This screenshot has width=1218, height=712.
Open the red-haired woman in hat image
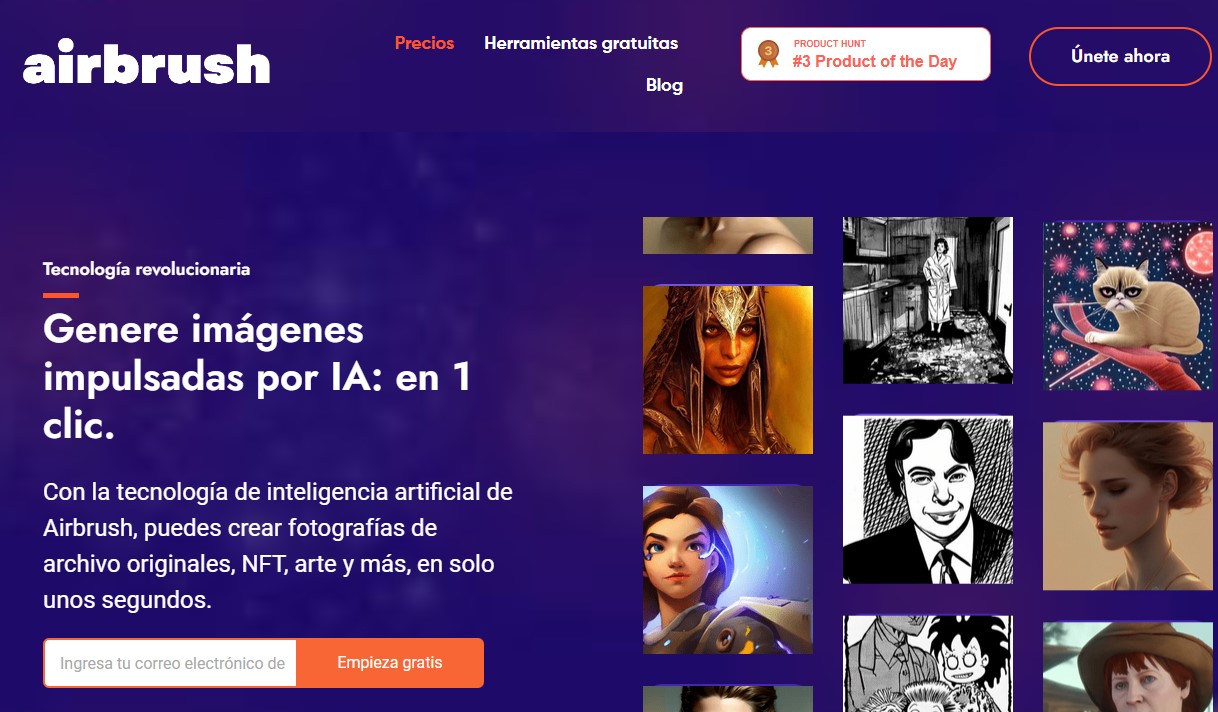(1128, 667)
